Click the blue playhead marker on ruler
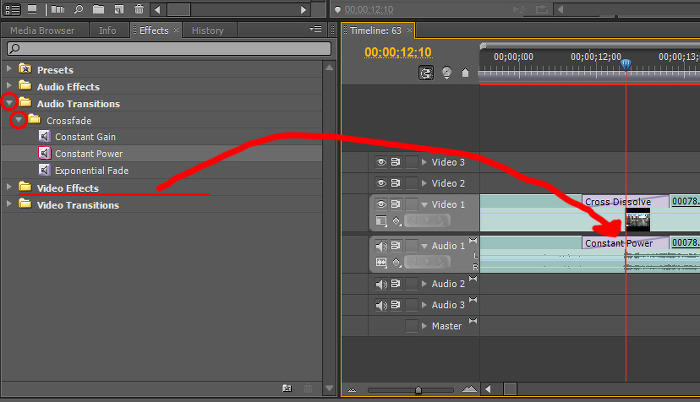 click(626, 65)
